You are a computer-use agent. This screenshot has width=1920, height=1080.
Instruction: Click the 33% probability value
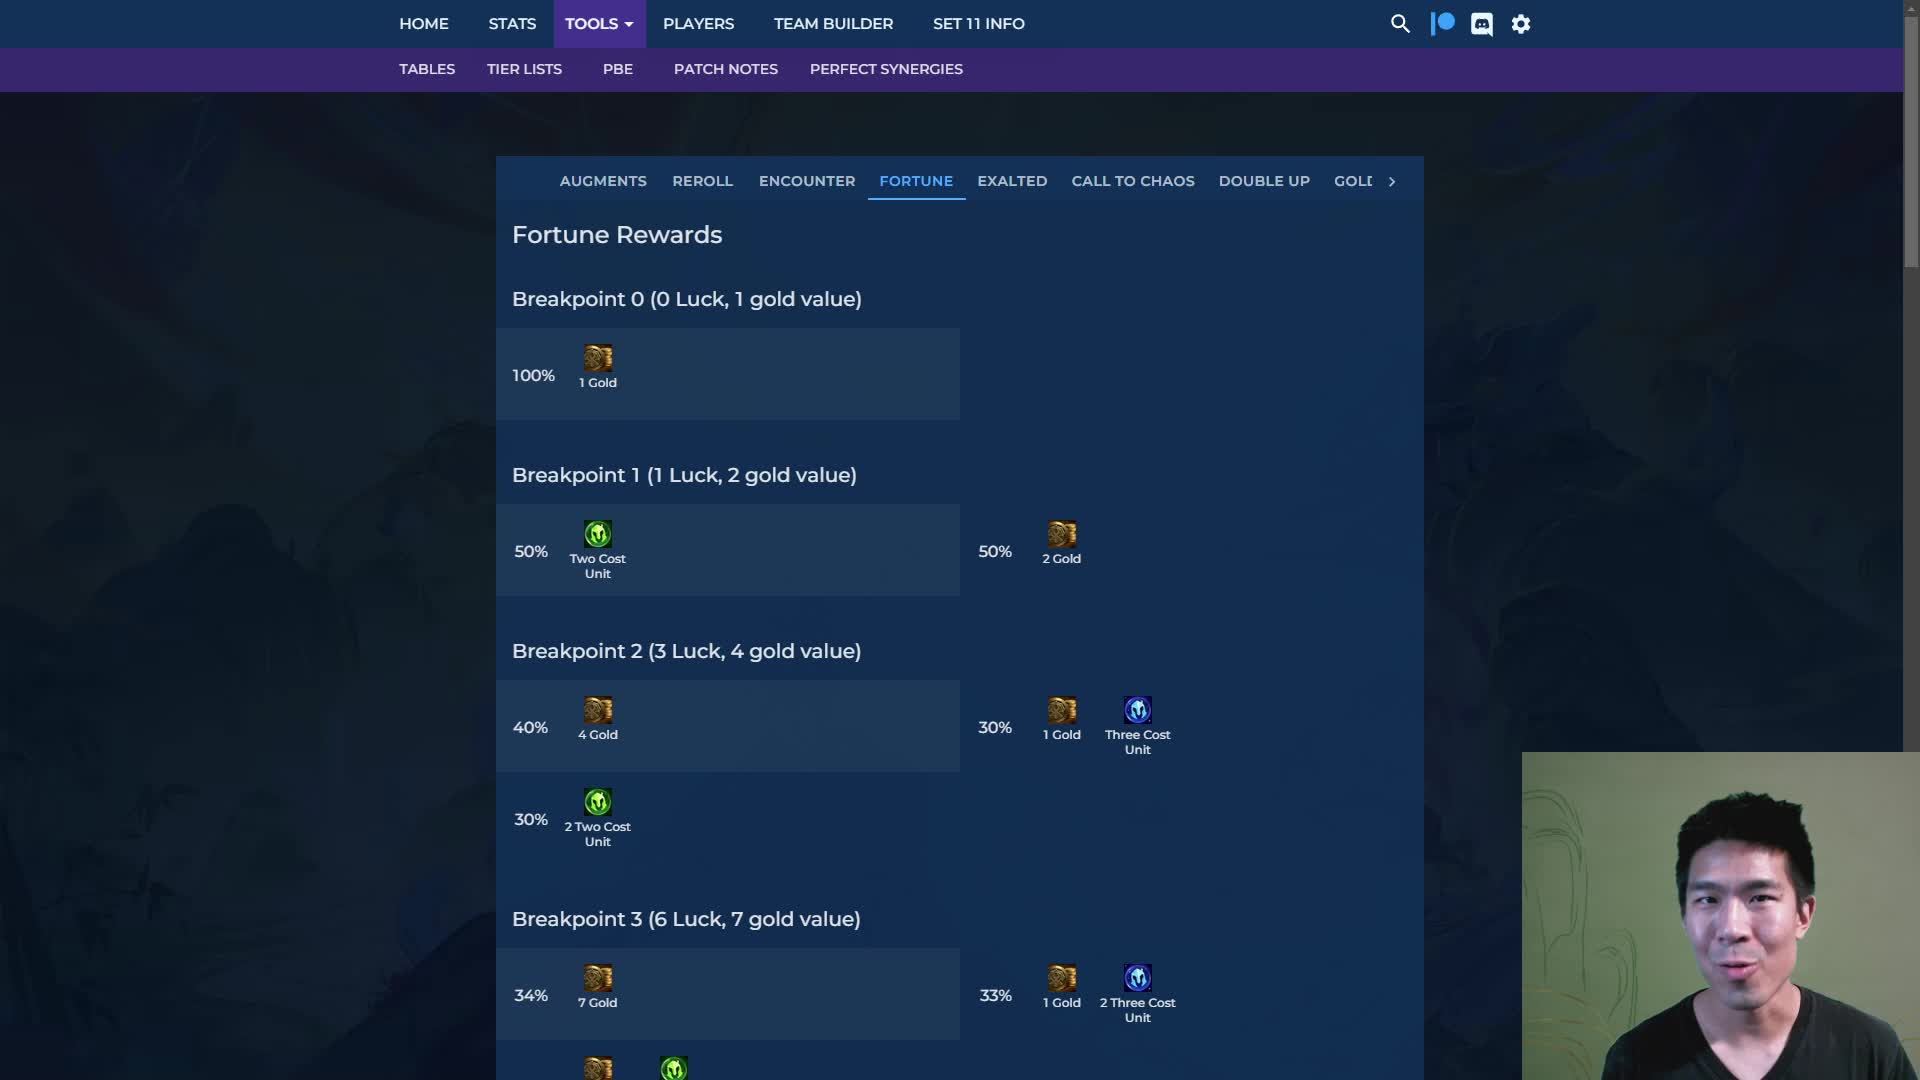coord(995,996)
